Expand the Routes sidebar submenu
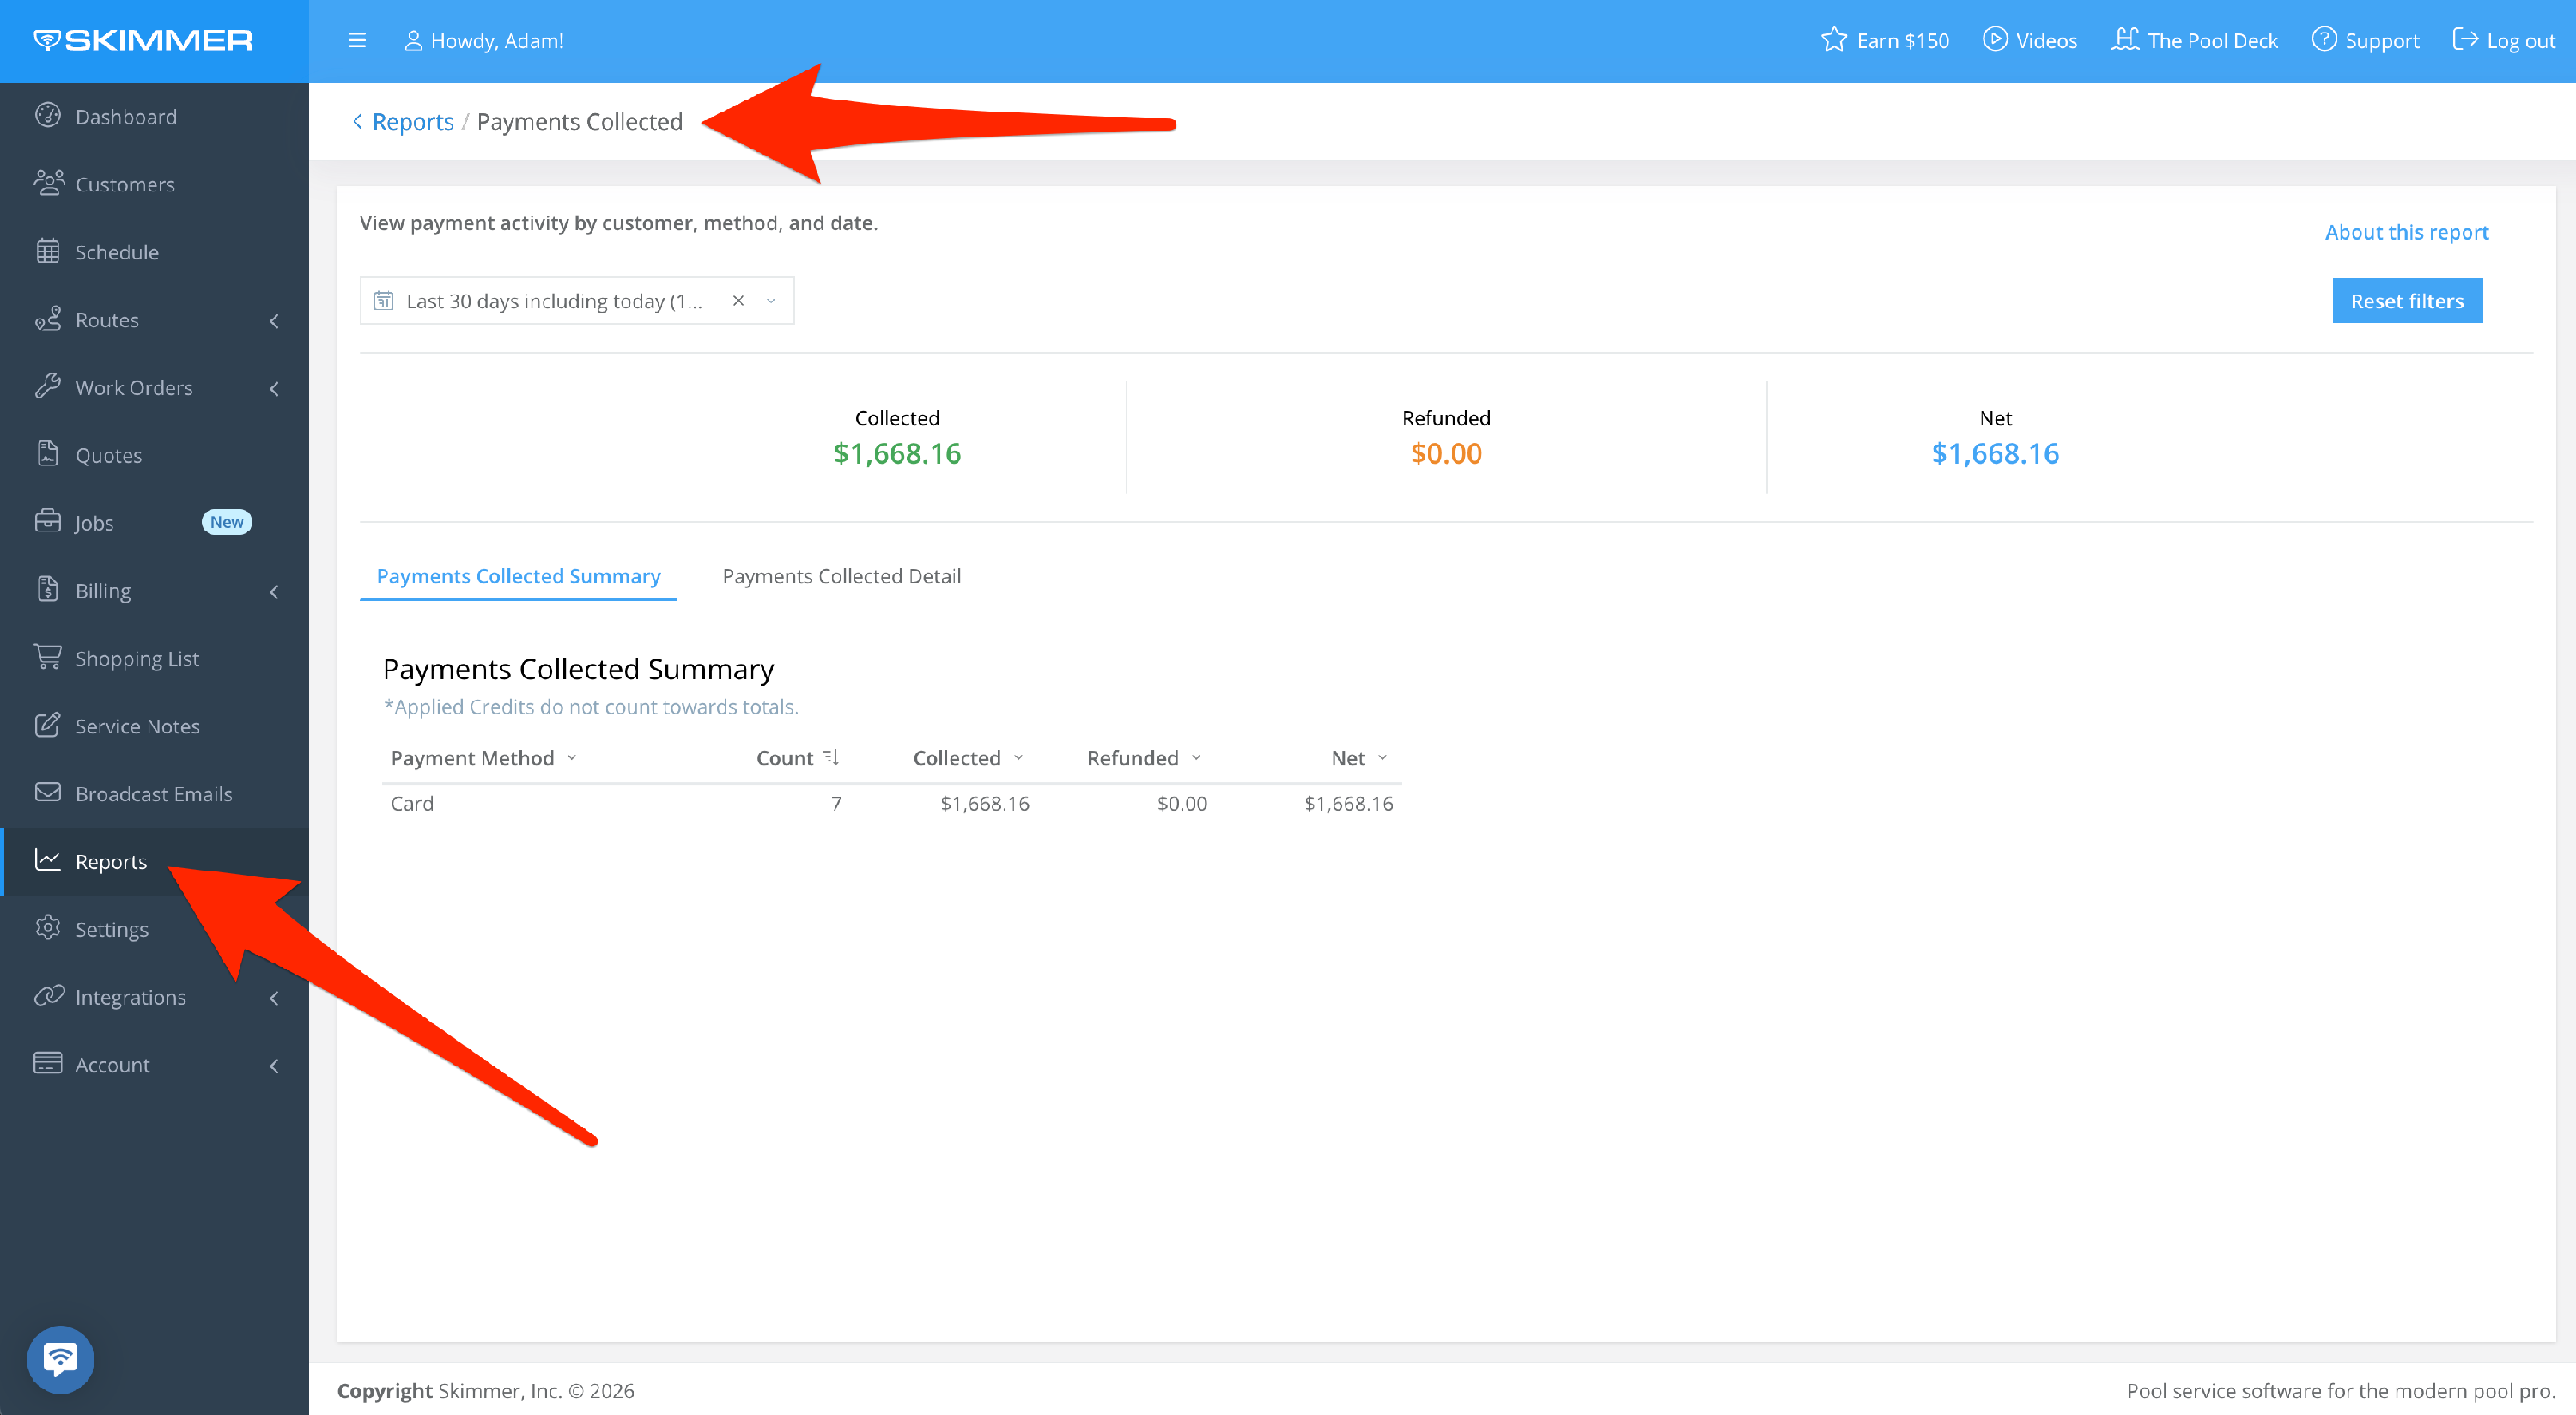2576x1415 pixels. [274, 320]
